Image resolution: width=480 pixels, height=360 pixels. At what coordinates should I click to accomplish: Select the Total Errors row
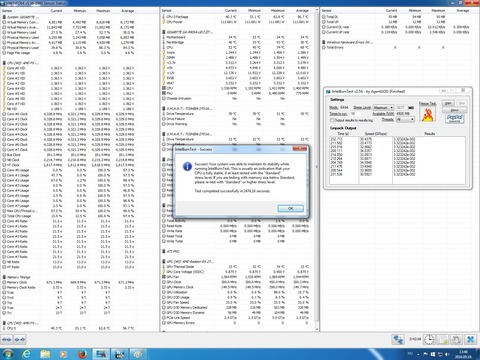click(x=396, y=47)
